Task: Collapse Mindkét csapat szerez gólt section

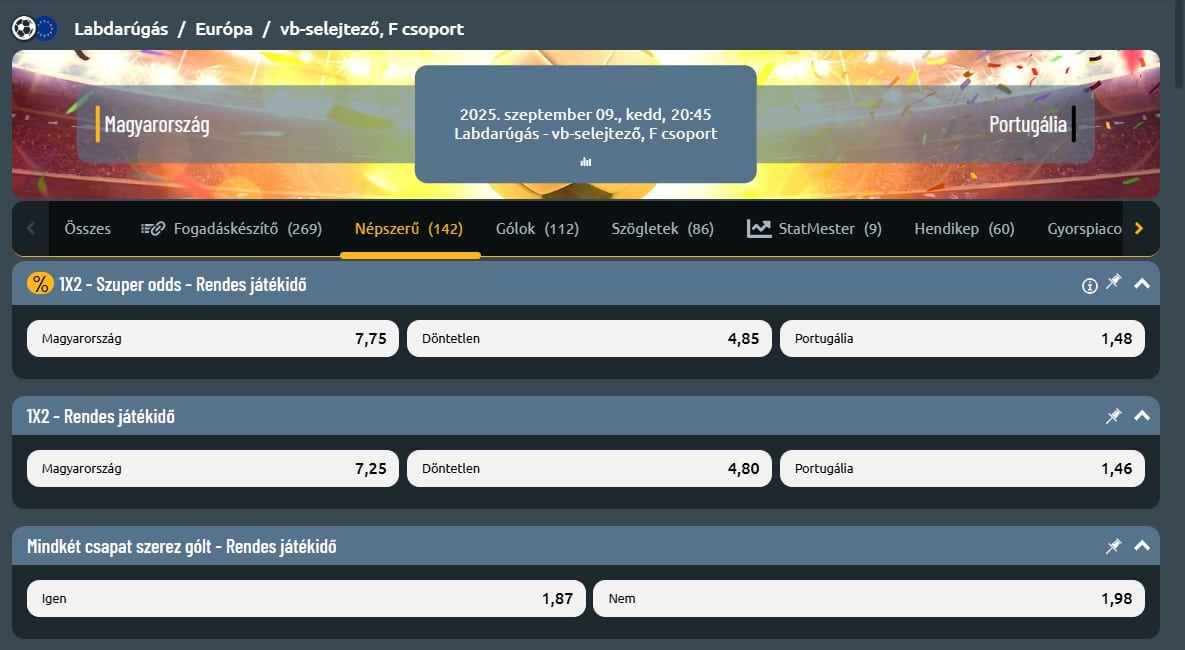Action: [1142, 546]
